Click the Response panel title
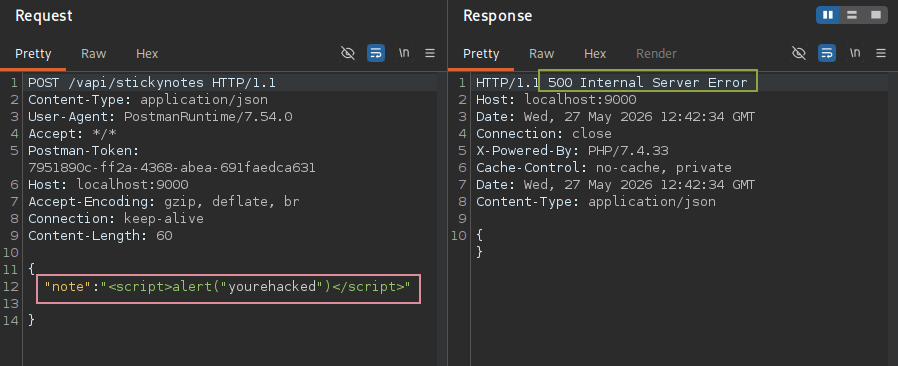The image size is (898, 366). (x=498, y=16)
